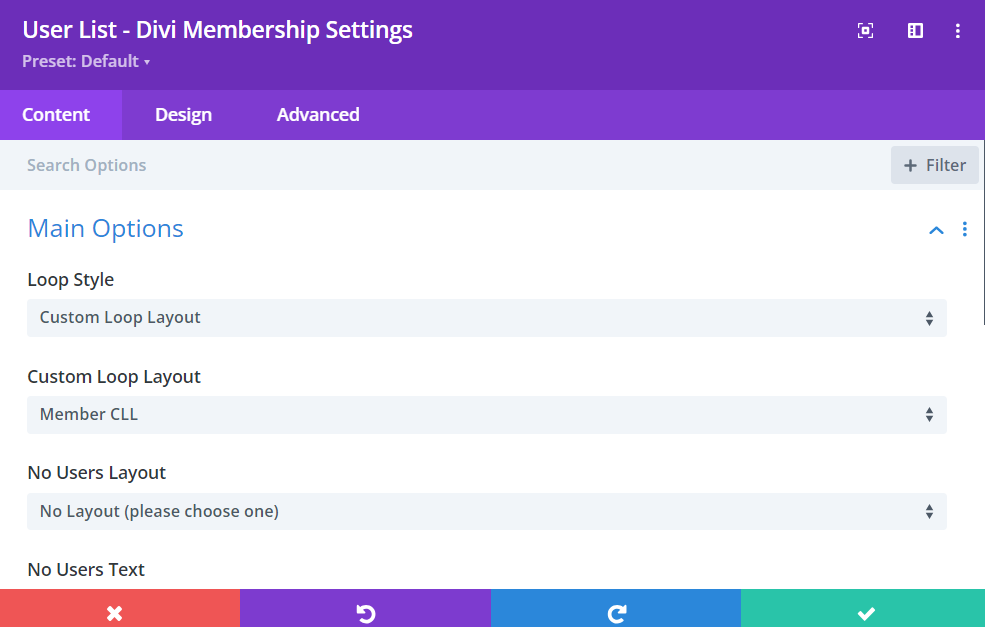Open the Loop Style dropdown

[x=487, y=317]
